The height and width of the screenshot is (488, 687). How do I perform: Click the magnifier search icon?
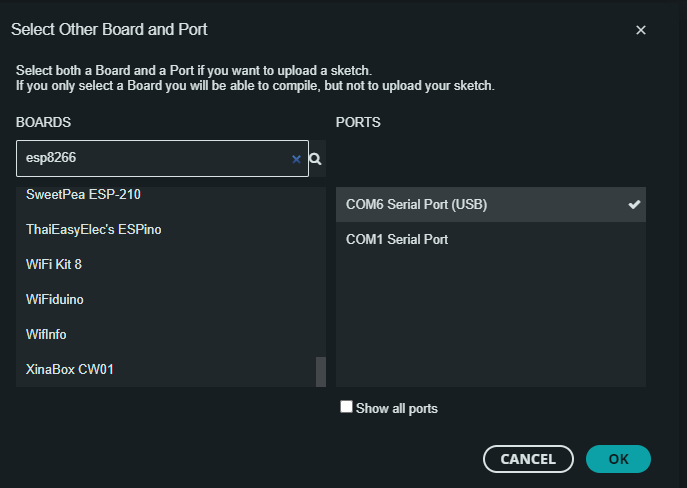(315, 159)
